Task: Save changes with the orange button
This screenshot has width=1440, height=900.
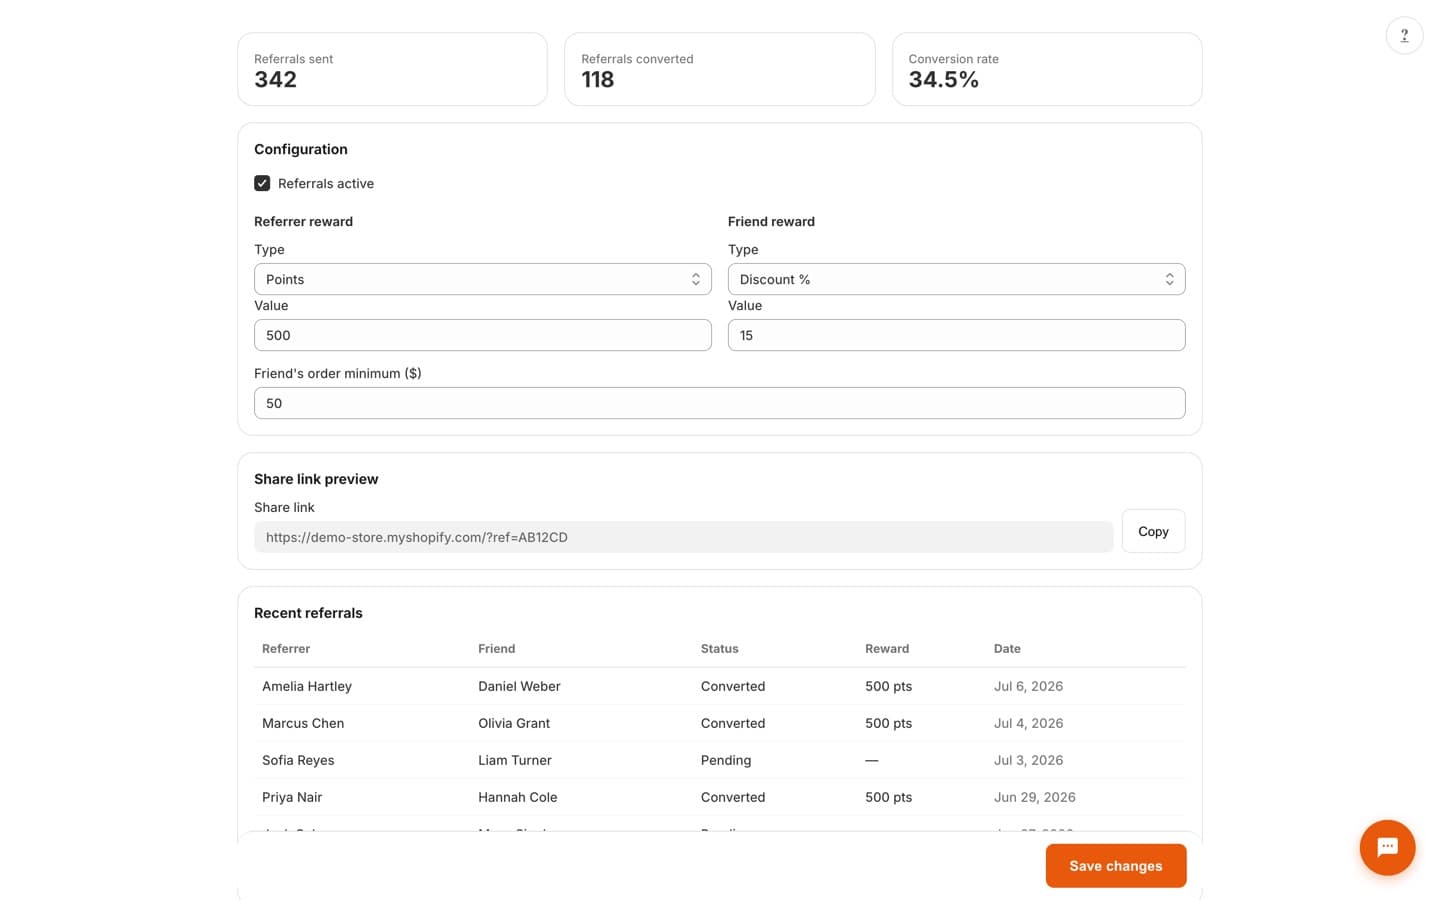Action: tap(1116, 866)
